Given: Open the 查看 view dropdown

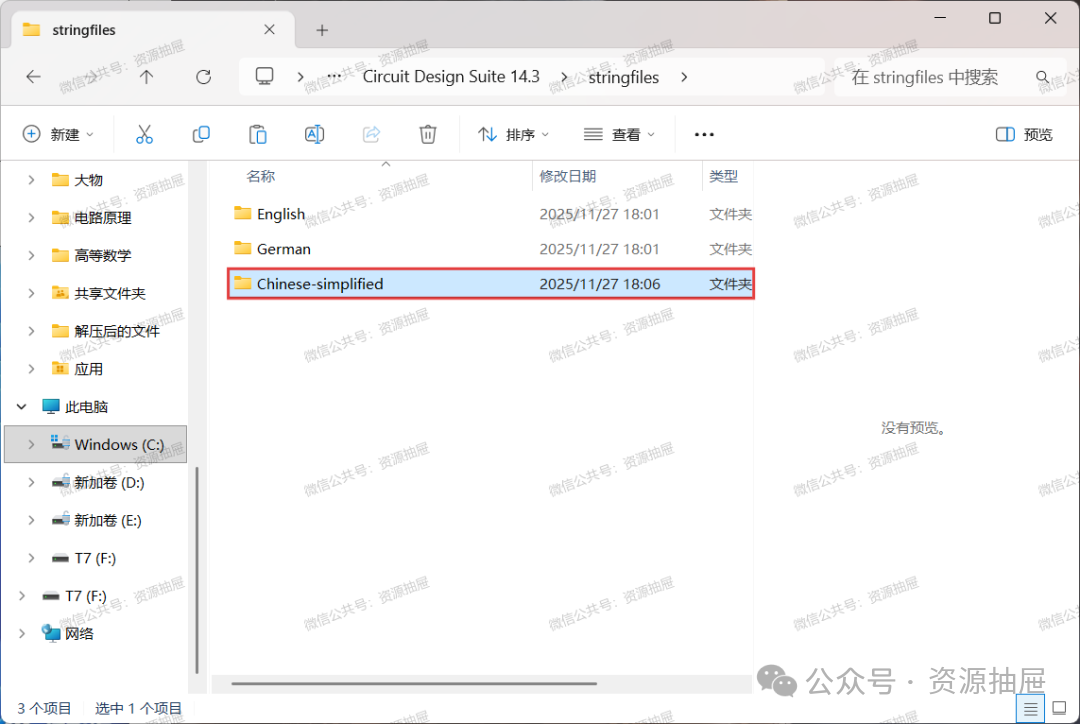Looking at the screenshot, I should (x=619, y=134).
